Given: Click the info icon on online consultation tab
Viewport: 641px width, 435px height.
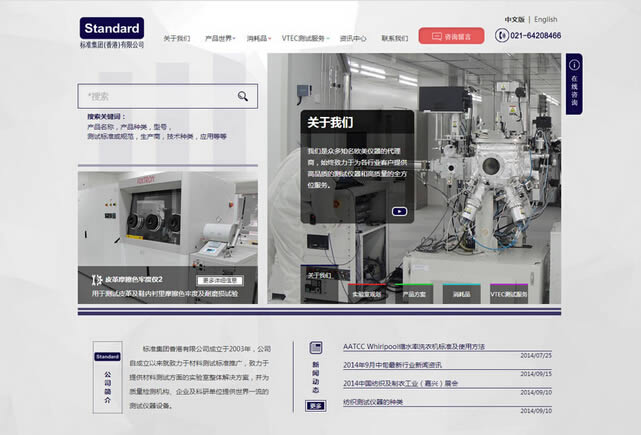Looking at the screenshot, I should 573,63.
